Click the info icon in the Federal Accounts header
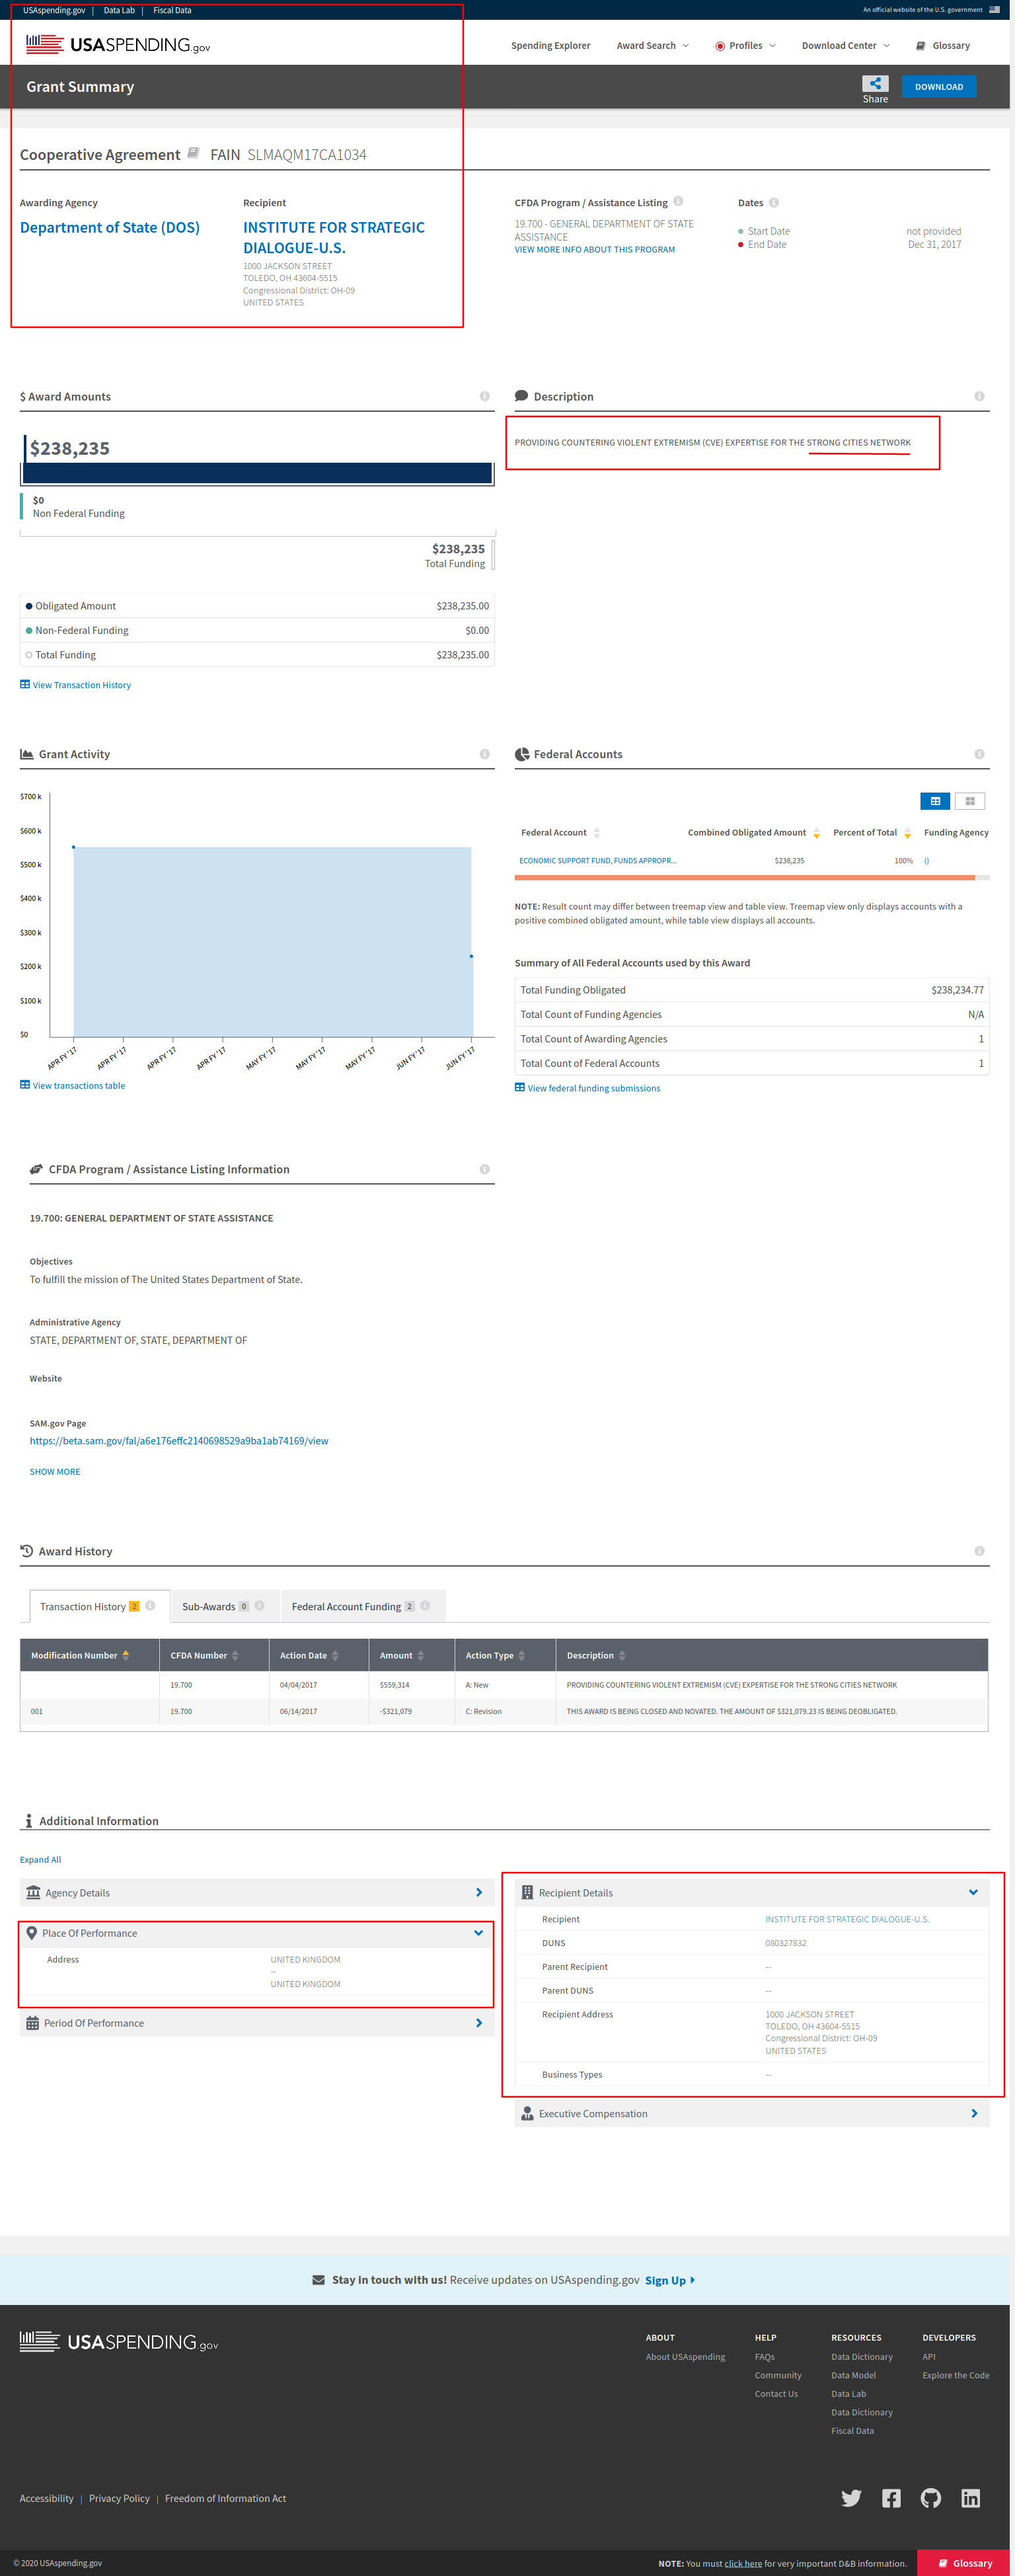The image size is (1015, 2576). point(979,754)
